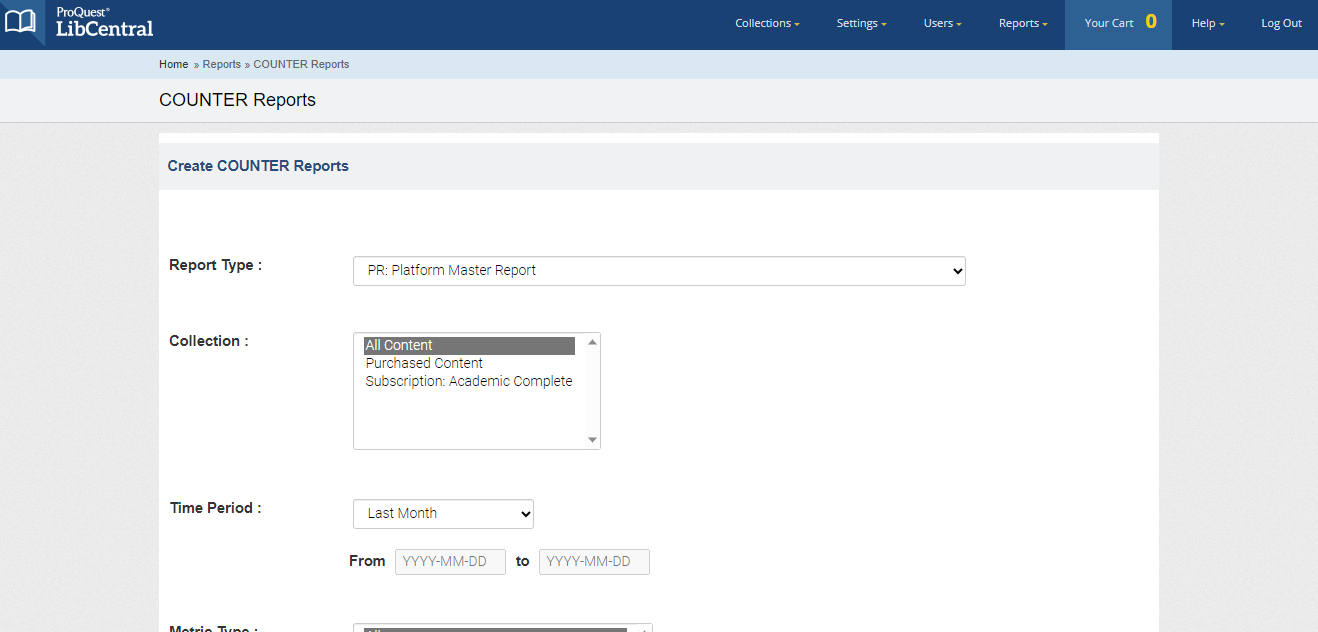
Task: Open the Report Type dropdown
Action: (658, 270)
